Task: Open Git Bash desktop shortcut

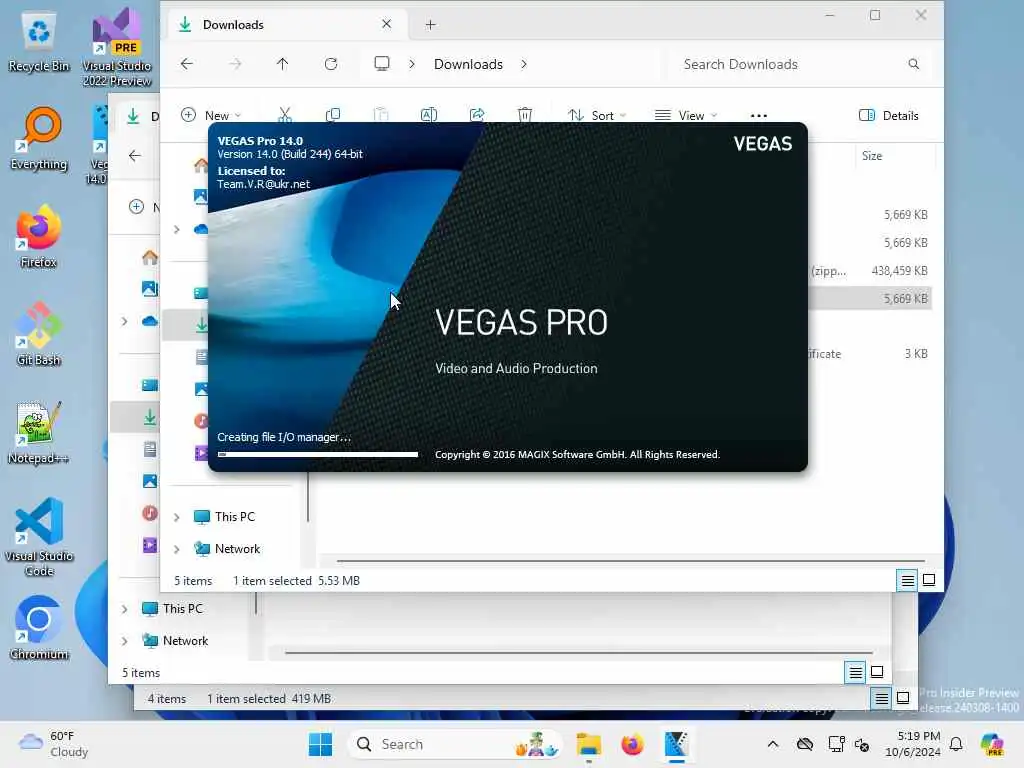Action: 39,334
